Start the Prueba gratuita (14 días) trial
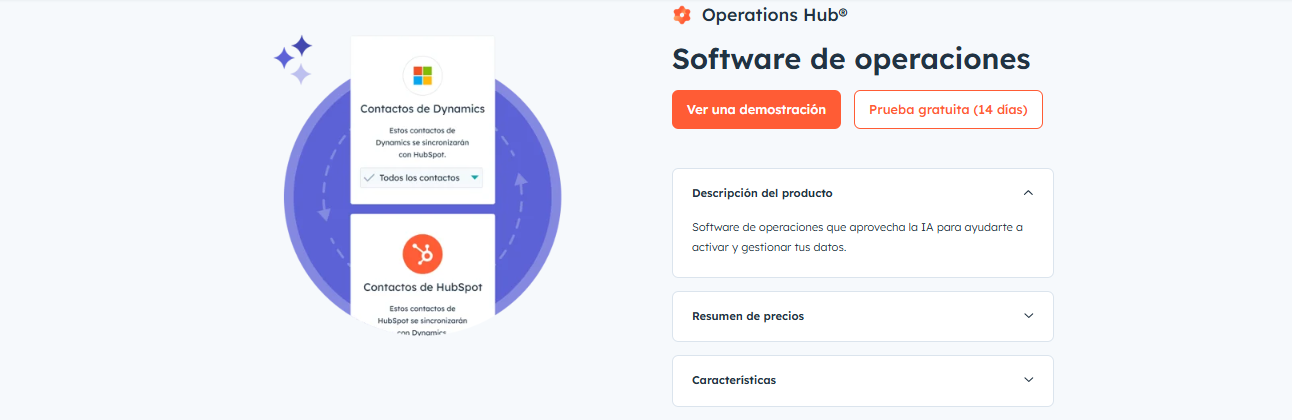Image resolution: width=1292 pixels, height=420 pixels. point(947,110)
